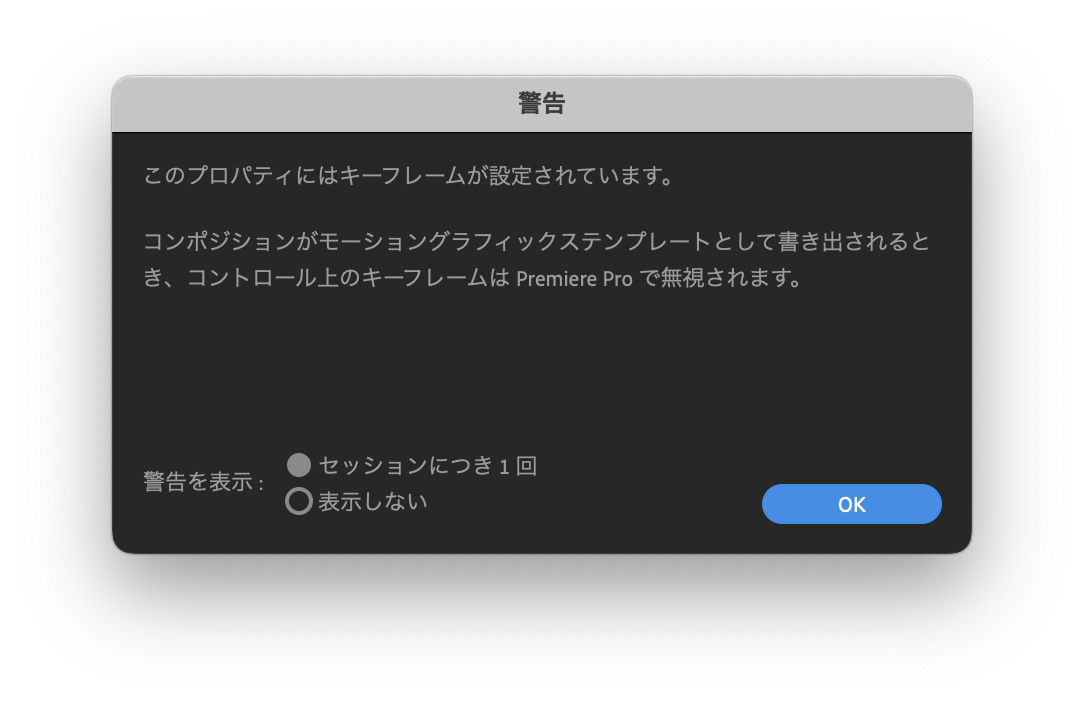Choose to never show this warning again
The height and width of the screenshot is (702, 1084).
coord(299,501)
